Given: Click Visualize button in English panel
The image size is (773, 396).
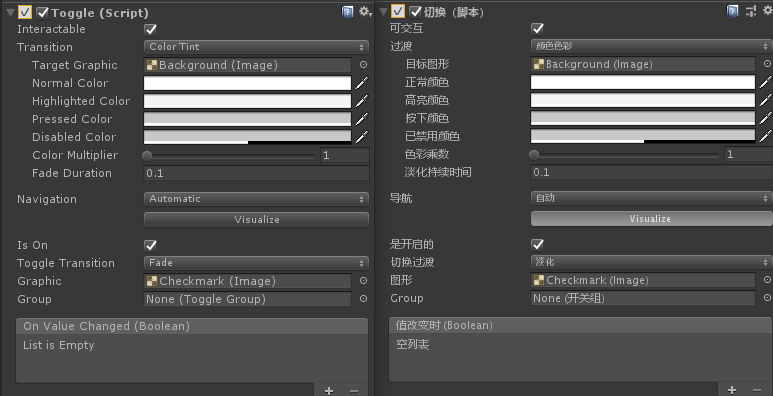Looking at the screenshot, I should [x=256, y=219].
